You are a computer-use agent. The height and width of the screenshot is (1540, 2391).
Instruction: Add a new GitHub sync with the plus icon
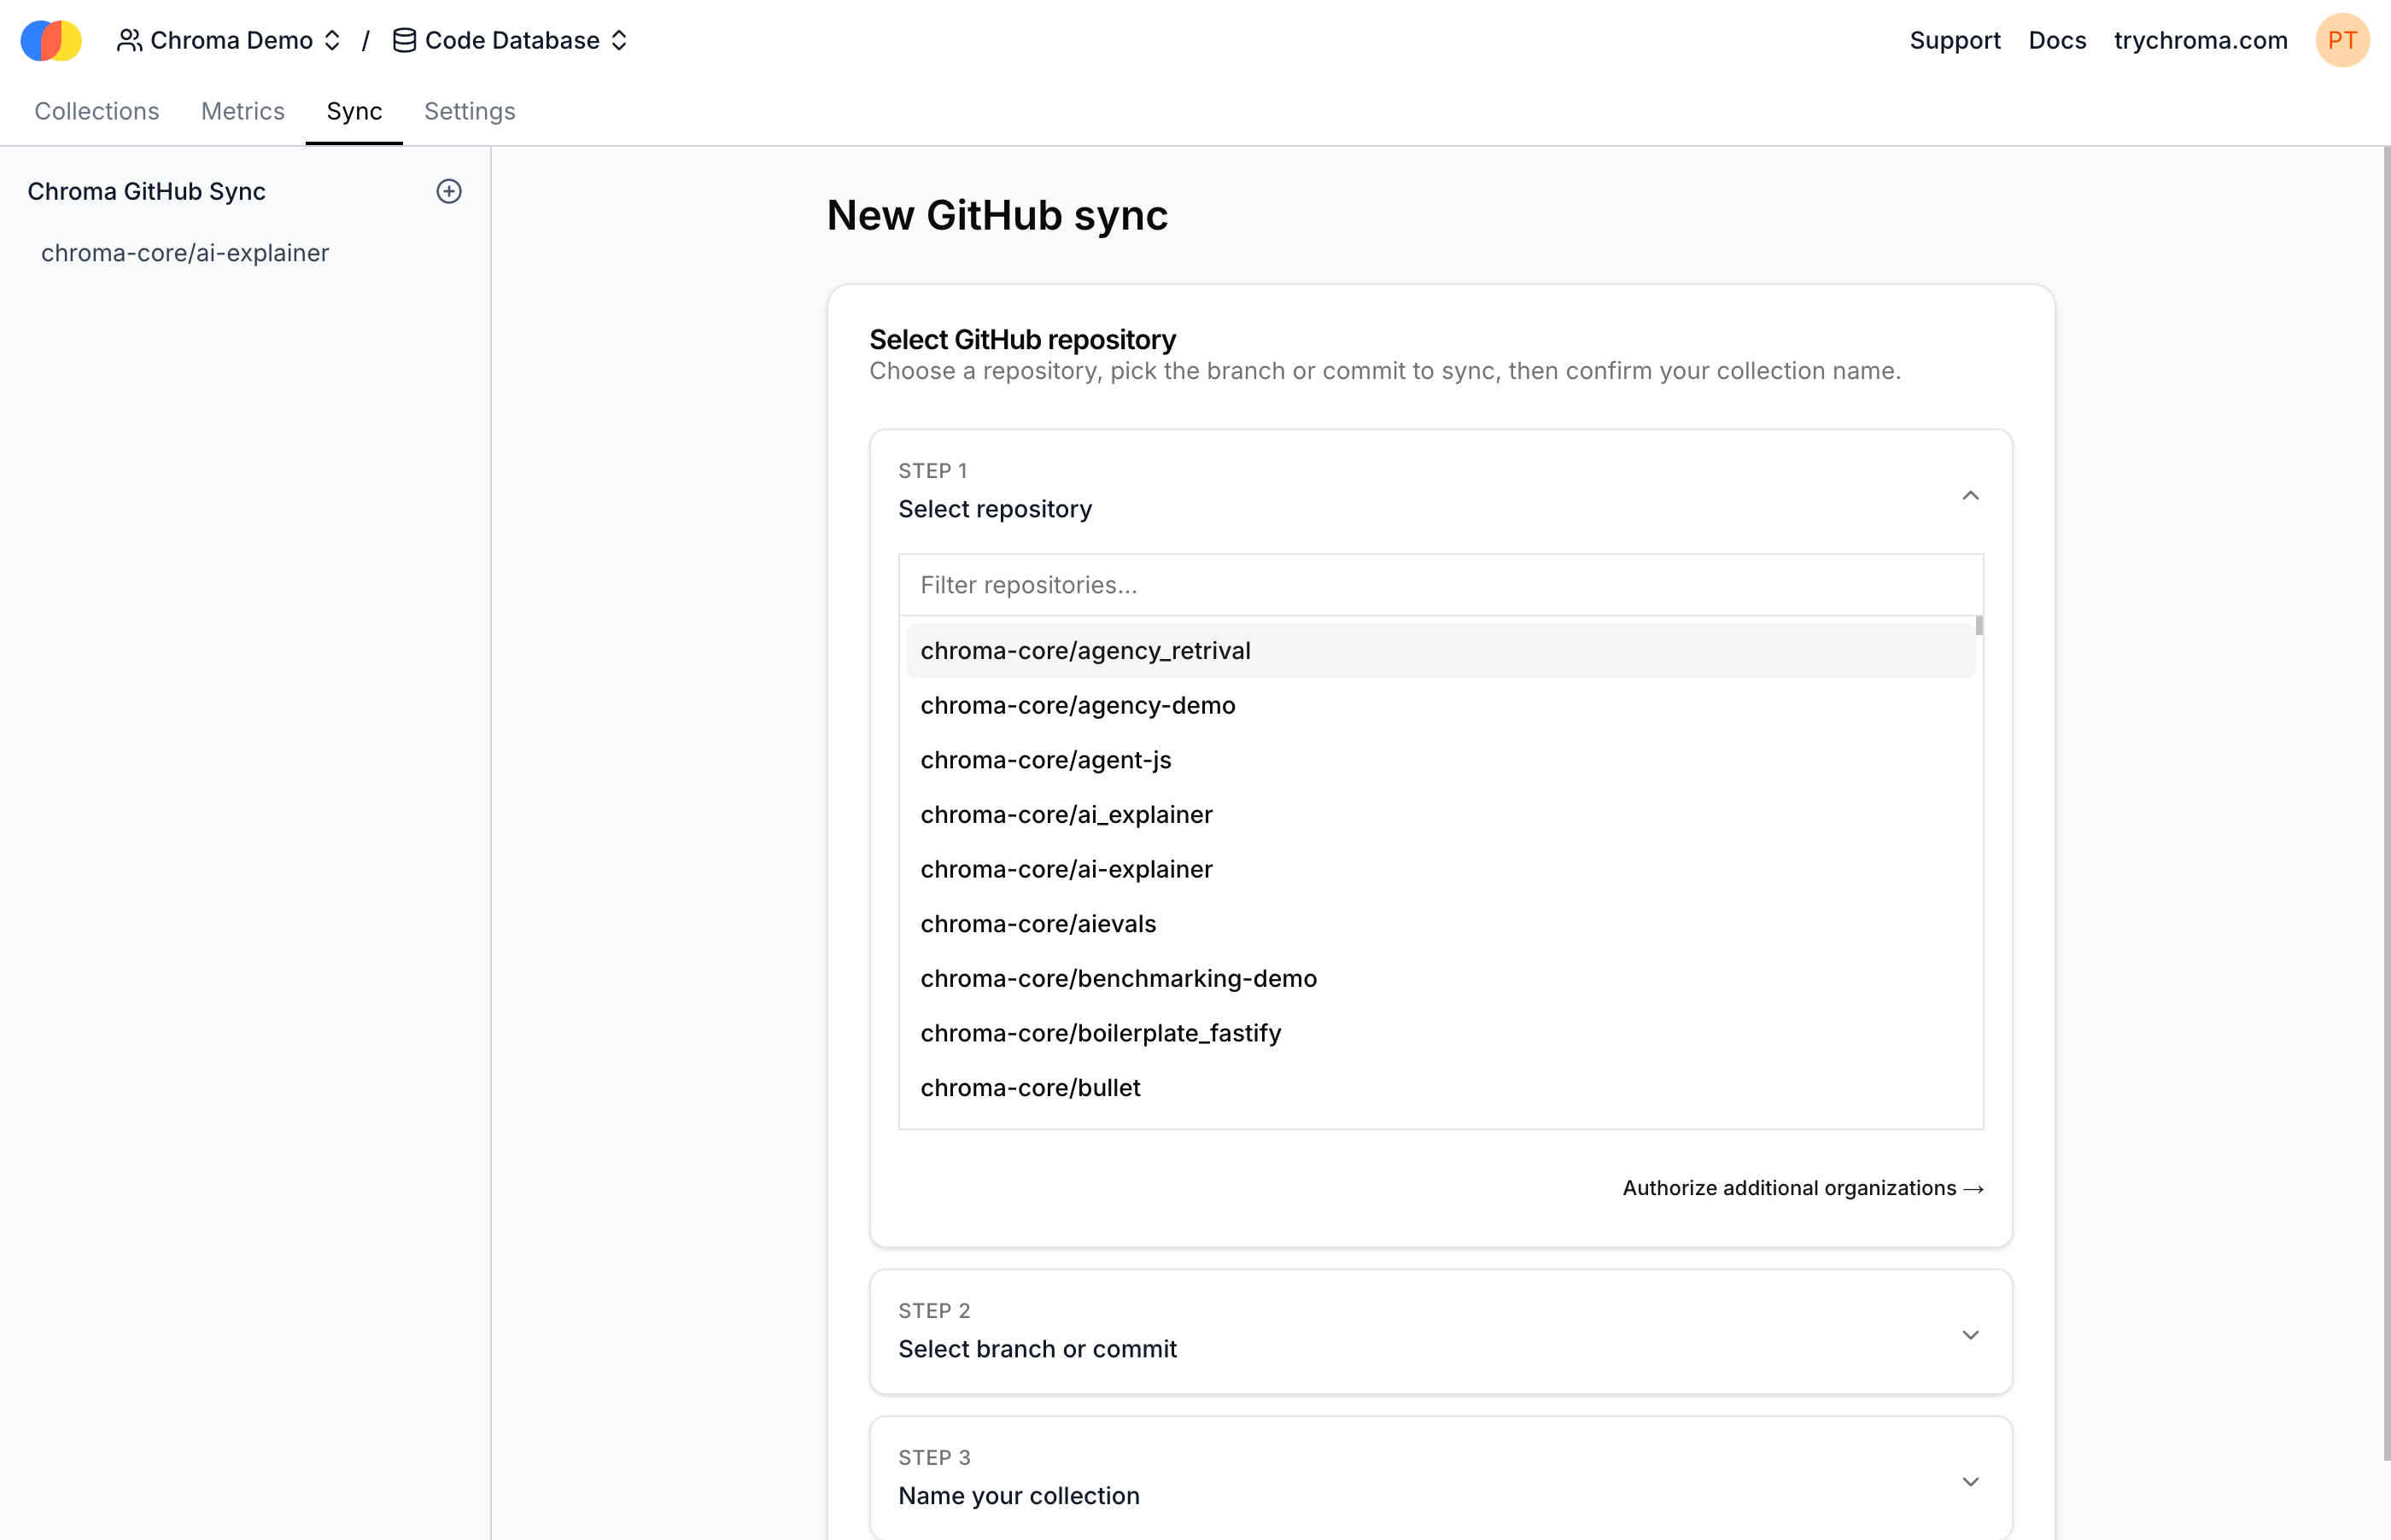448,191
